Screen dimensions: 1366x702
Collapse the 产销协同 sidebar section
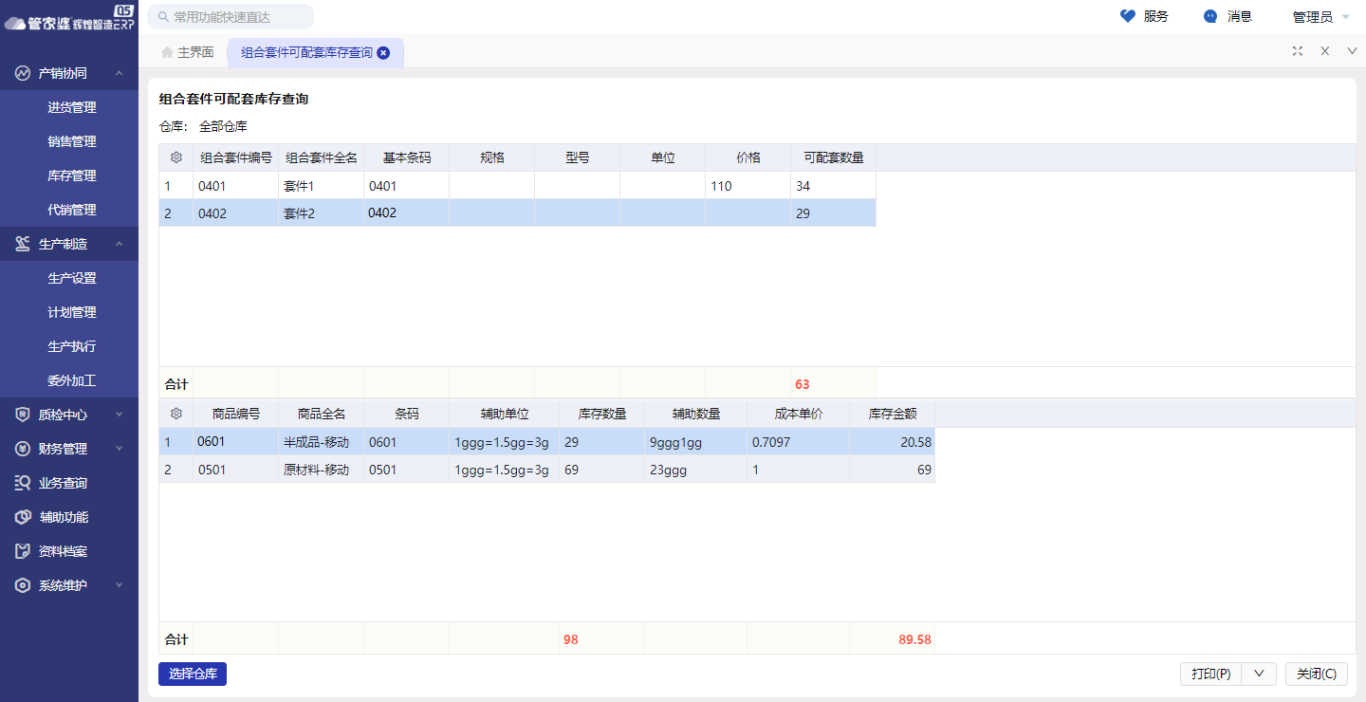coord(119,73)
